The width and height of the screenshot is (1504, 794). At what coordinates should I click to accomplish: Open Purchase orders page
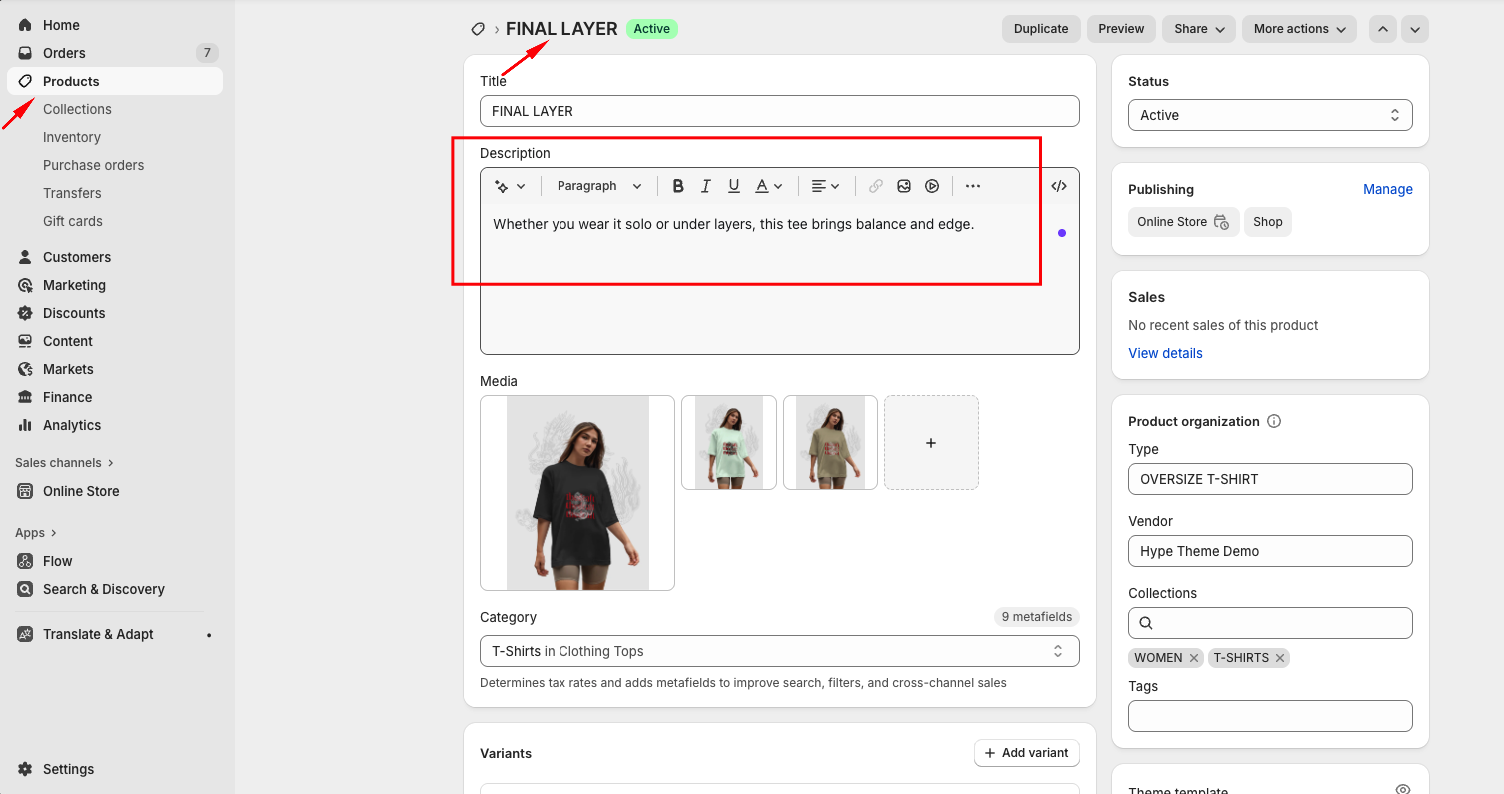(x=93, y=165)
